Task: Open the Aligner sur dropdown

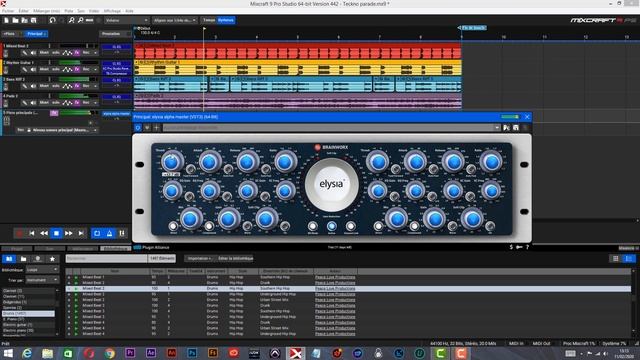Action: coord(175,20)
